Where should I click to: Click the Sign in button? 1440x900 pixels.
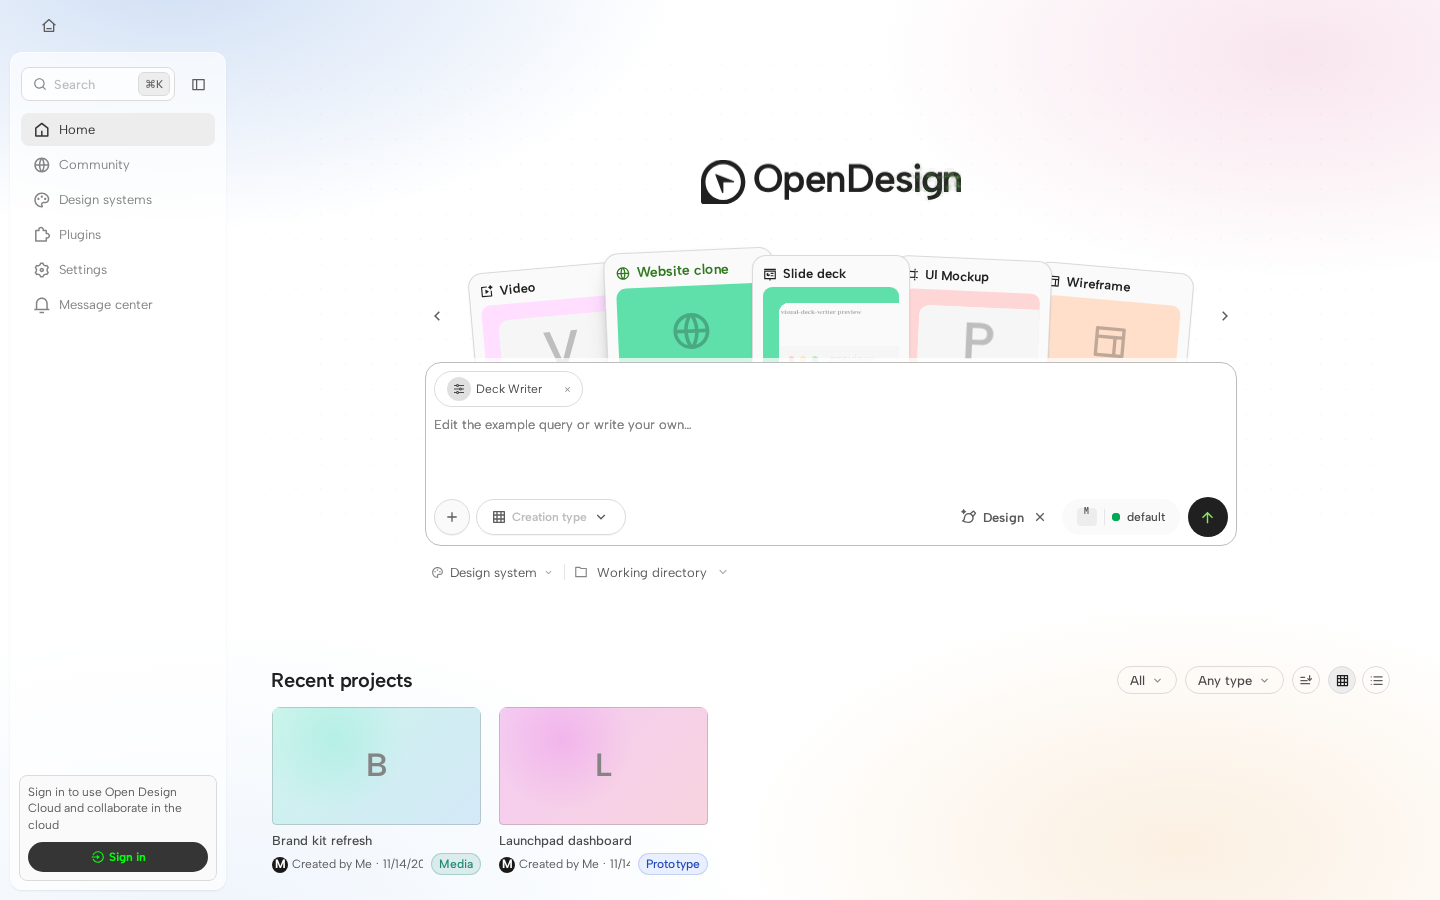click(118, 857)
